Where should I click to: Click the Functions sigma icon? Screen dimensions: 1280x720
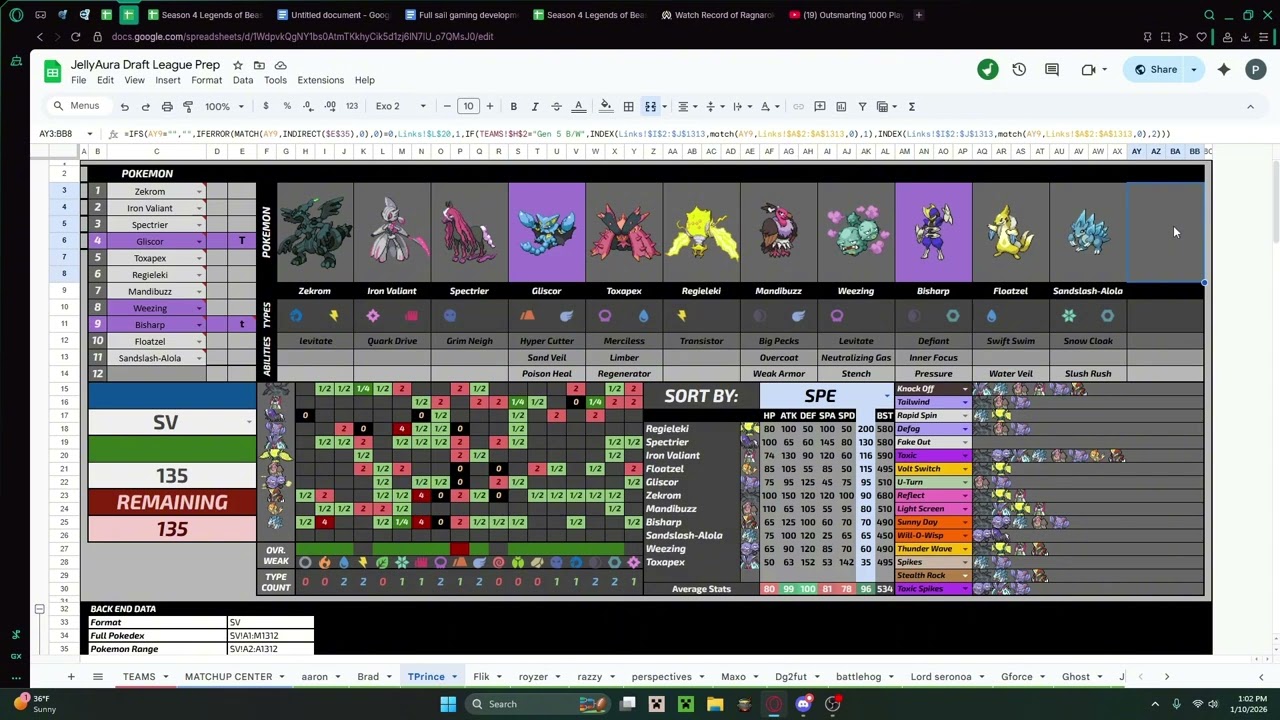tap(911, 106)
